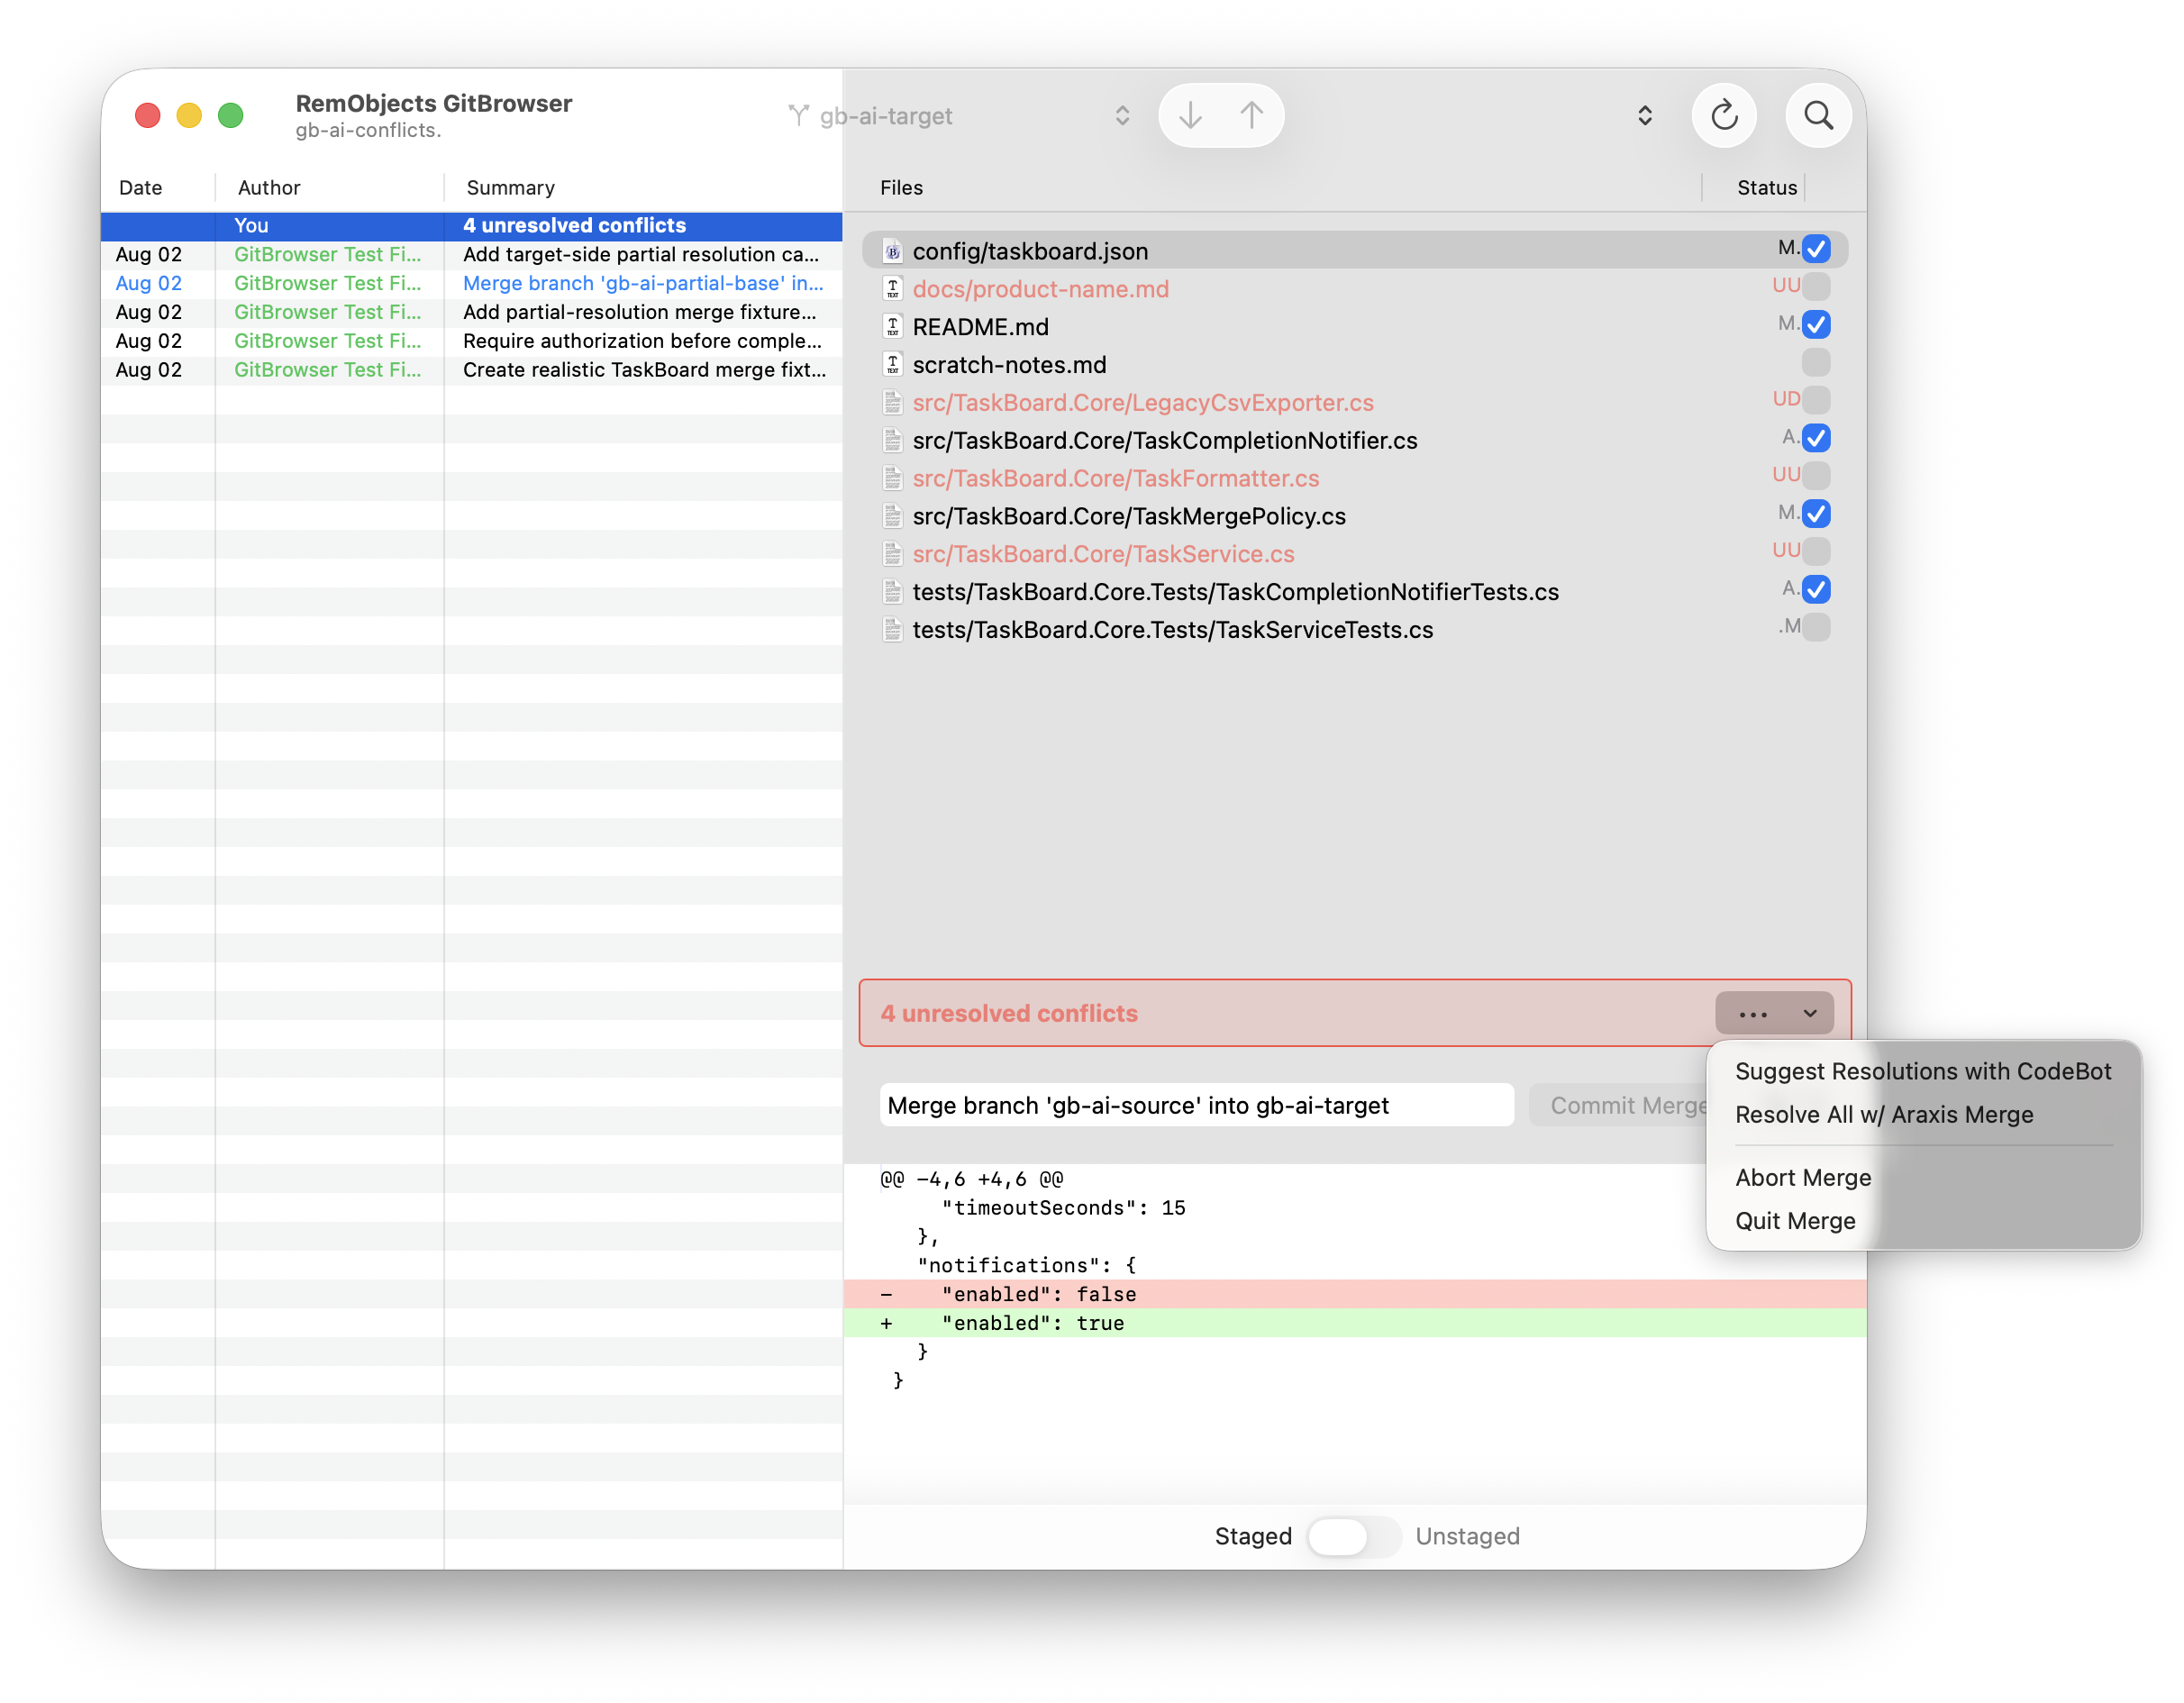Toggle staging checkbox for docs/product-name.md
Viewport: 2184px width, 1703px height.
[1816, 286]
